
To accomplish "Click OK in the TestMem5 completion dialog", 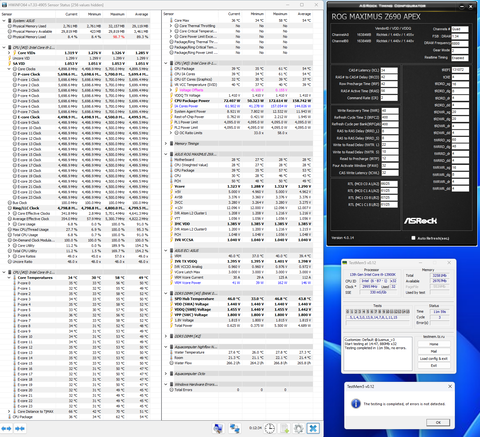I will (438, 422).
